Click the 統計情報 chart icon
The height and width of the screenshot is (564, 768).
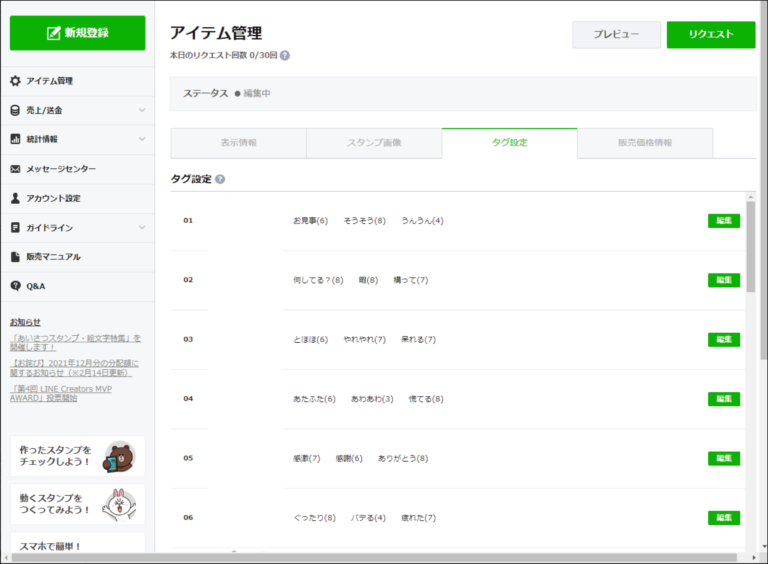point(16,139)
